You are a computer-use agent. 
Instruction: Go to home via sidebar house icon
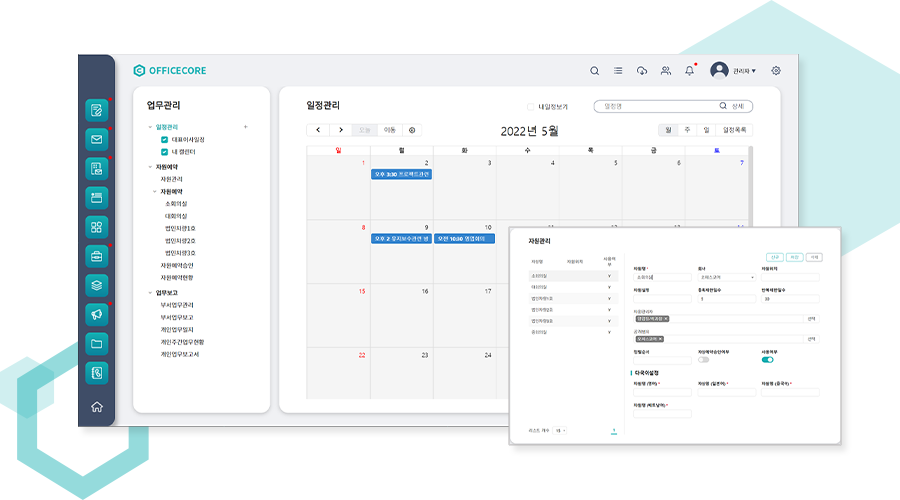[97, 406]
